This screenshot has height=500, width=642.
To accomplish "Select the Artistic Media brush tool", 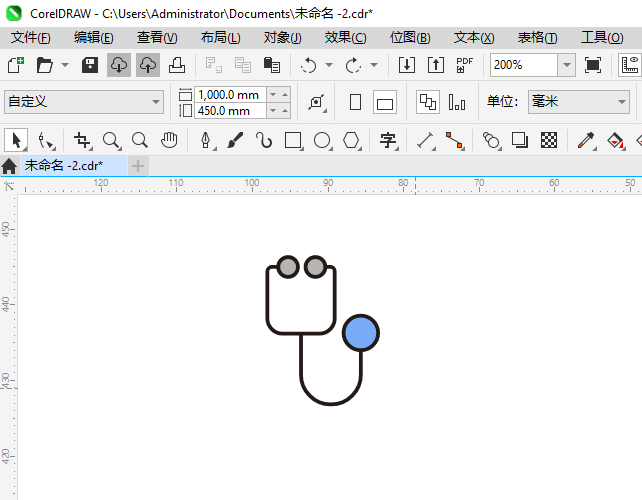I will pos(235,140).
